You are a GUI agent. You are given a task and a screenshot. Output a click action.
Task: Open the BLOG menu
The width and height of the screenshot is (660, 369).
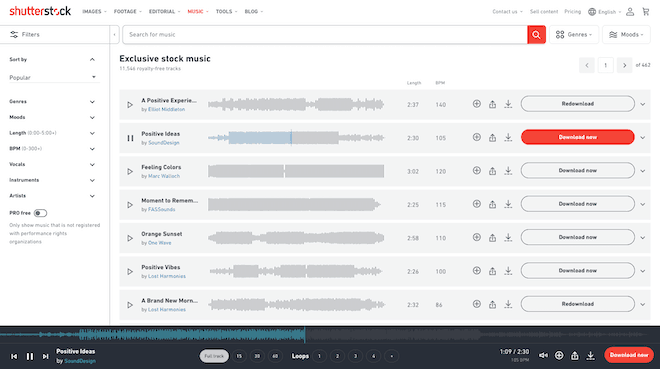[253, 12]
